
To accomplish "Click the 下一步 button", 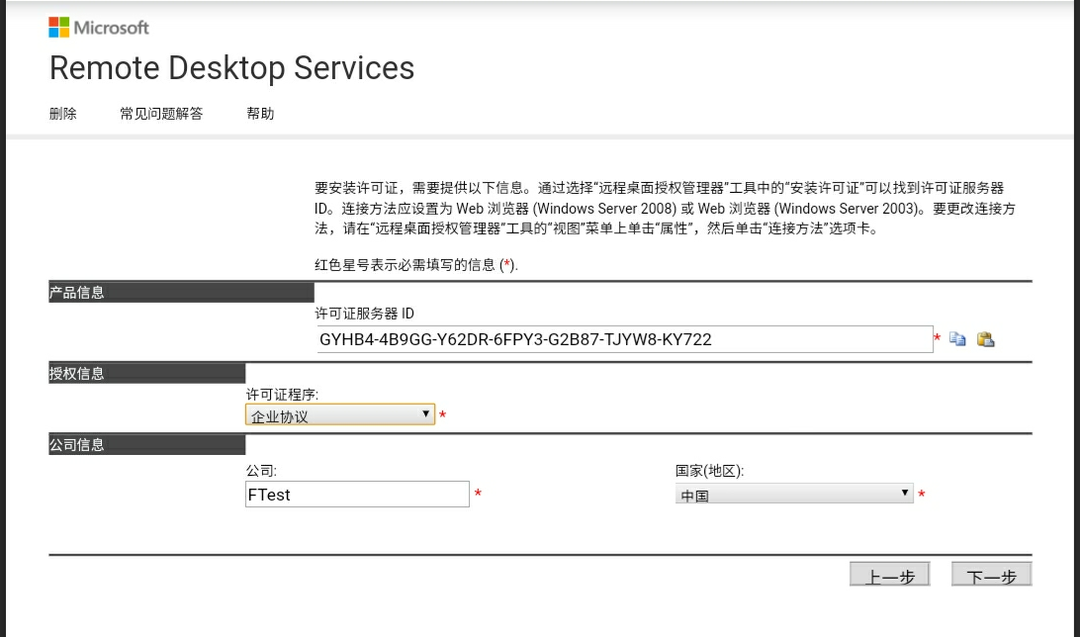I will pyautogui.click(x=992, y=575).
